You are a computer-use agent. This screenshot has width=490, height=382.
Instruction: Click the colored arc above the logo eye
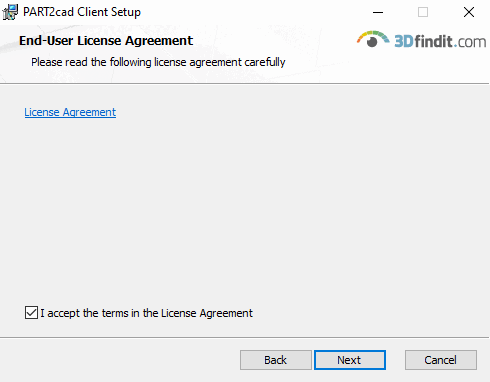point(373,36)
